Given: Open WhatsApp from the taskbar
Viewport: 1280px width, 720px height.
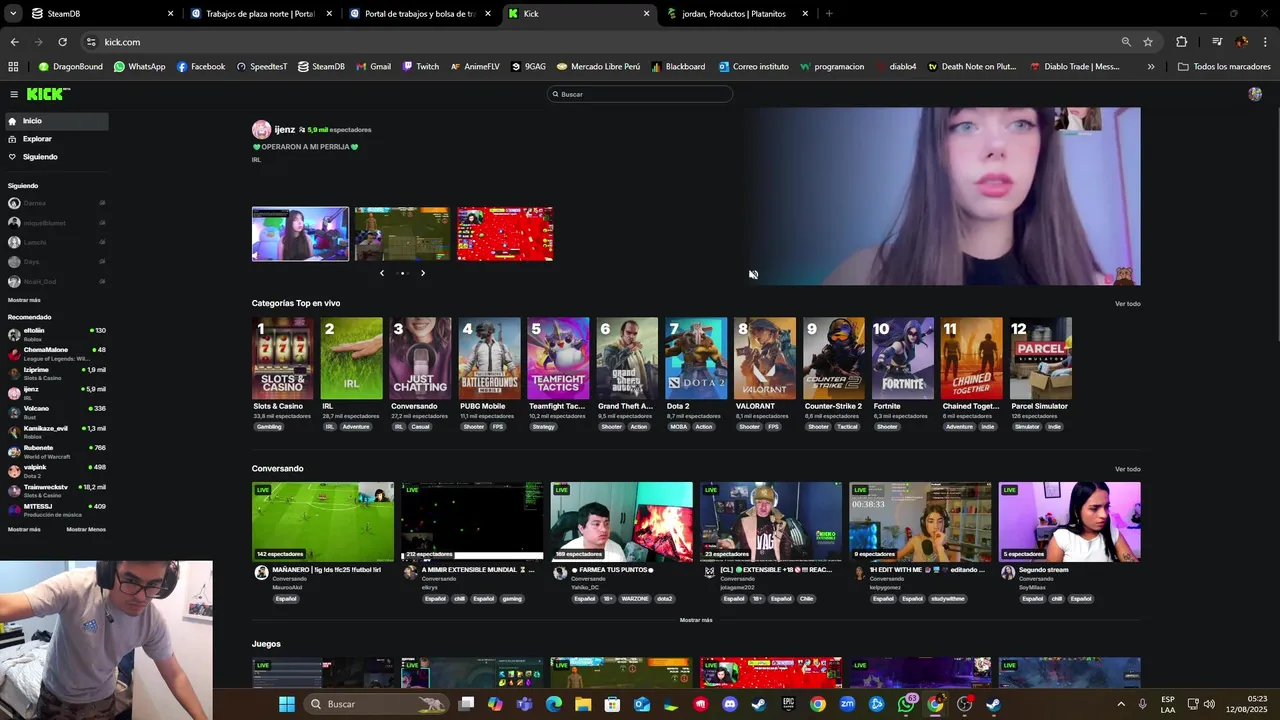Looking at the screenshot, I should pos(906,704).
